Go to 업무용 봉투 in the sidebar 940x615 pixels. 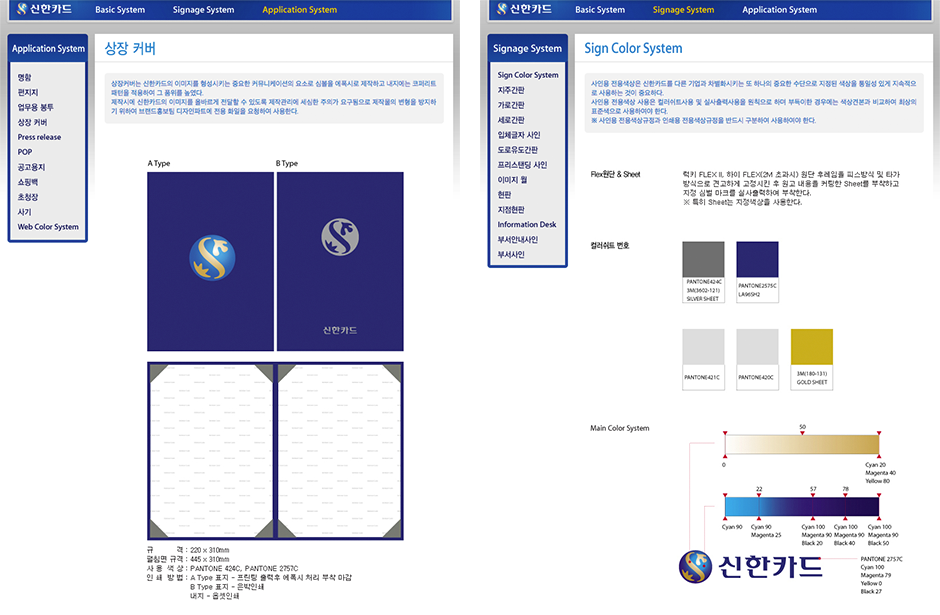(35, 107)
